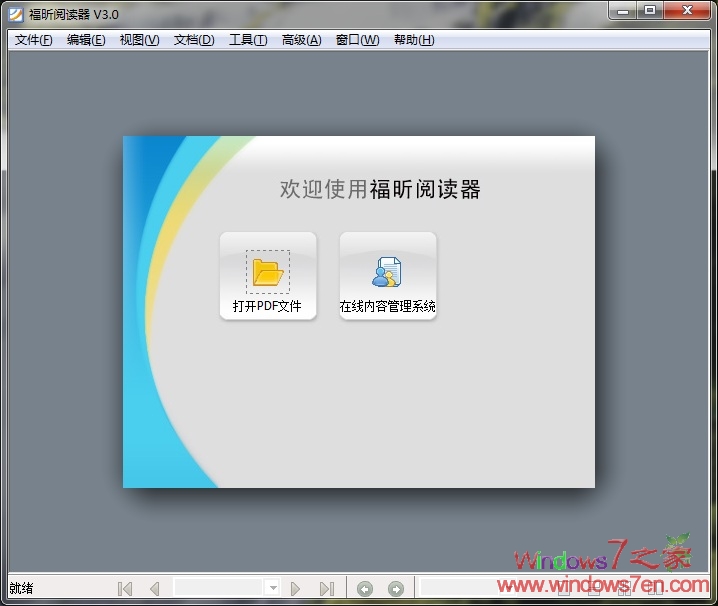Expand the page number dropdown arrow
Screen dimensions: 718x606
coord(272,589)
